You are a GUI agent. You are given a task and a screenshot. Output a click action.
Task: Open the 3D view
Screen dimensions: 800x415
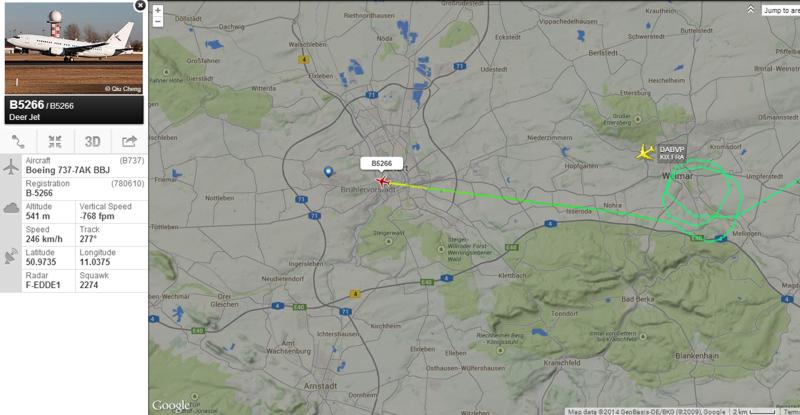[x=92, y=141]
